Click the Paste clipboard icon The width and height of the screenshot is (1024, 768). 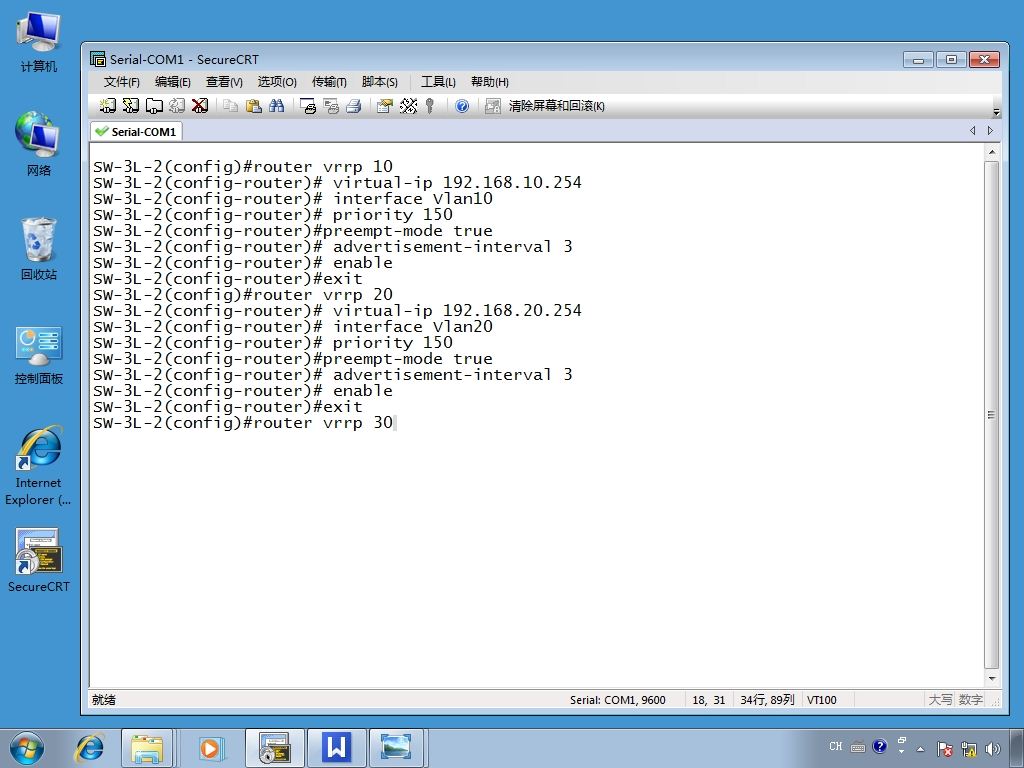pos(253,106)
